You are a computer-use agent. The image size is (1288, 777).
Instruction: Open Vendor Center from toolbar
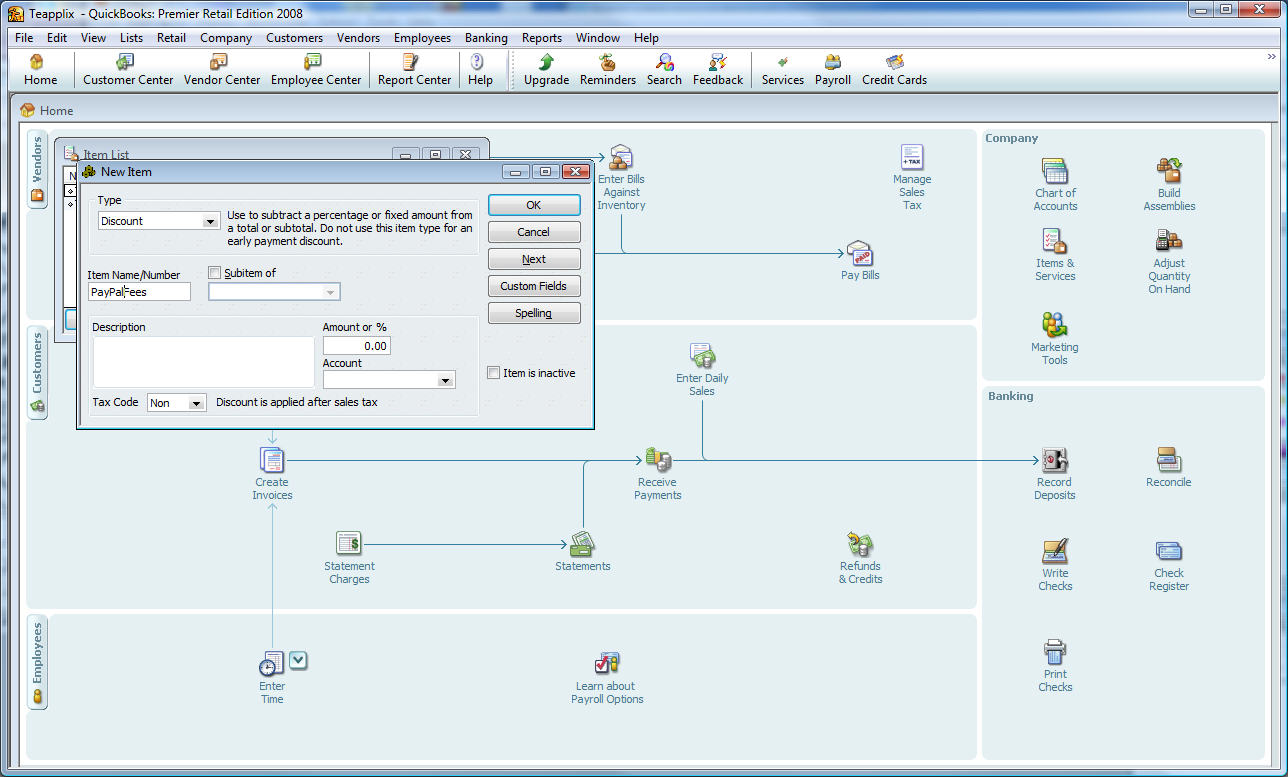222,70
